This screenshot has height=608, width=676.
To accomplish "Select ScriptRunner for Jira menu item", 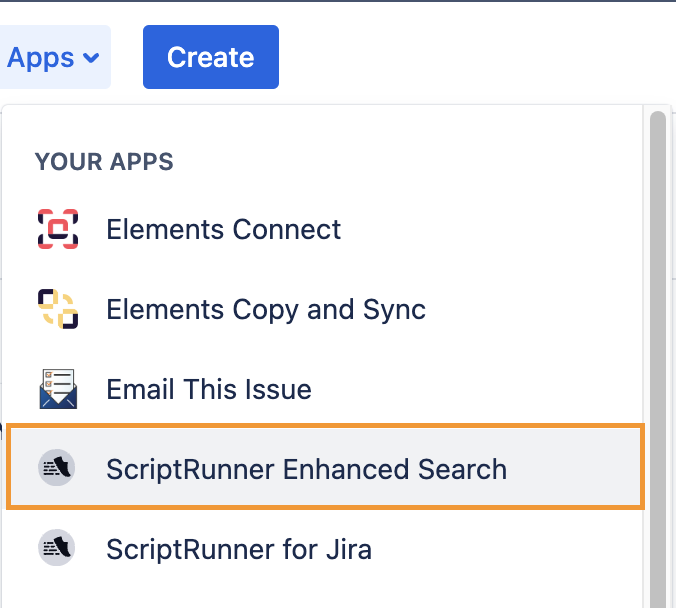I will tap(238, 548).
